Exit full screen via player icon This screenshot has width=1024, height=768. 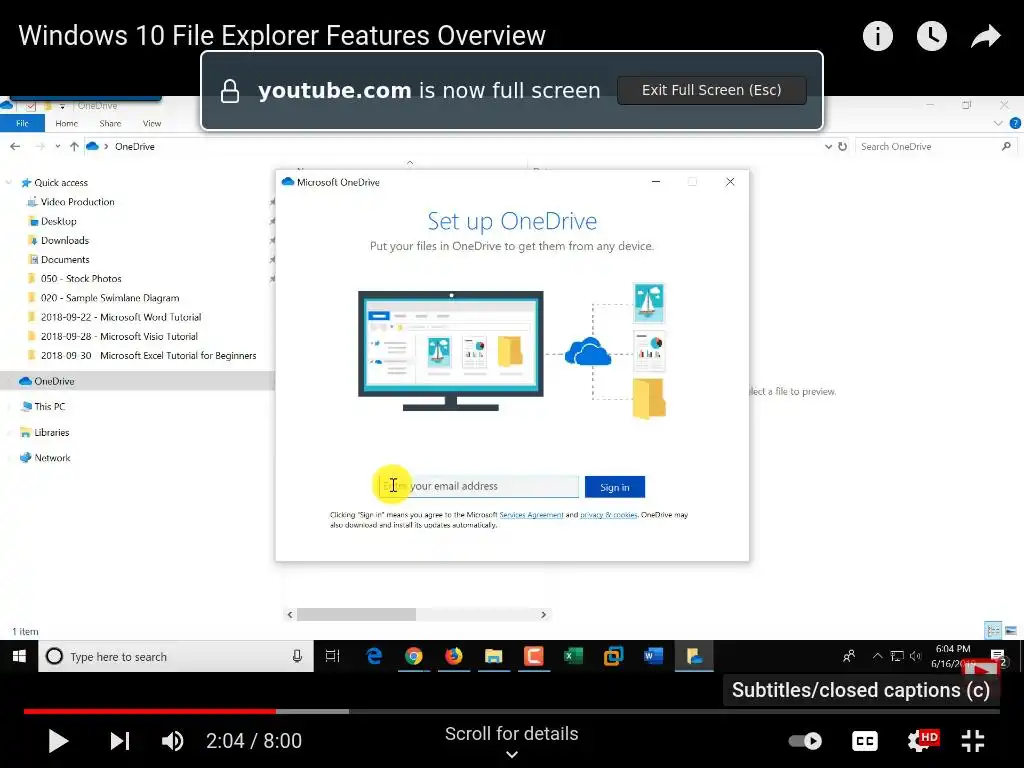click(973, 741)
